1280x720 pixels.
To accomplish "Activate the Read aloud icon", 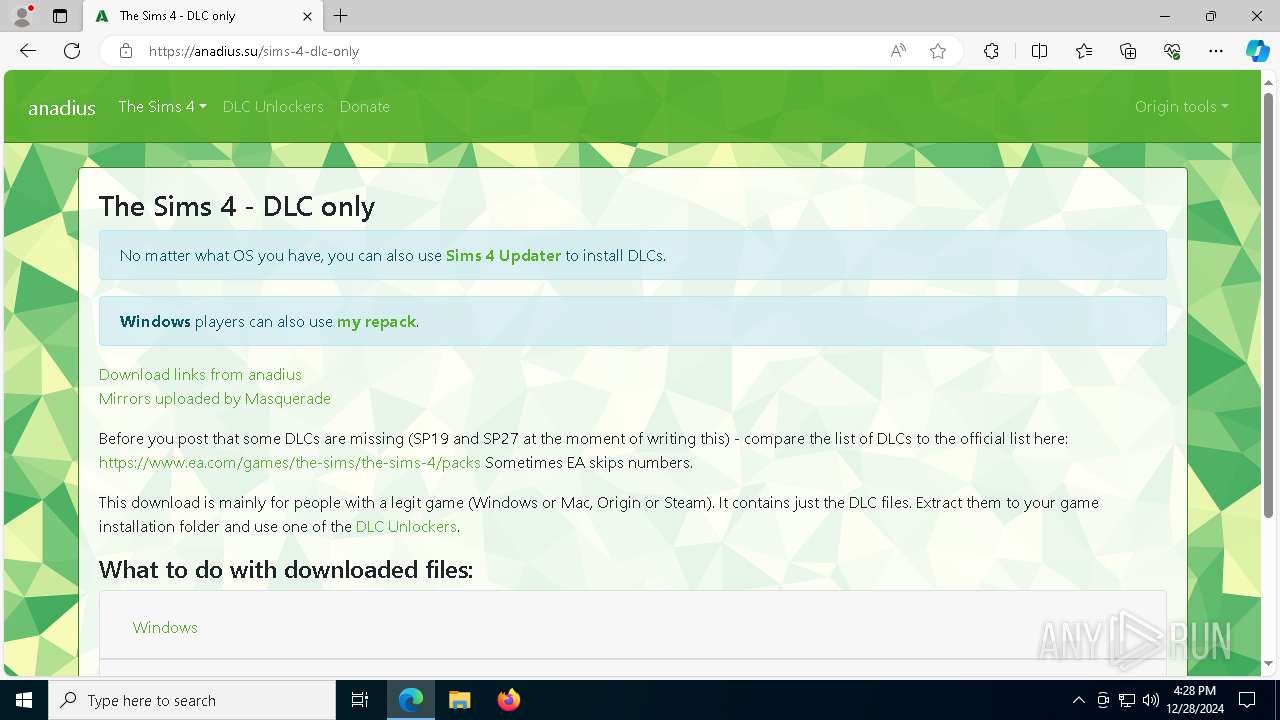I will coord(898,51).
